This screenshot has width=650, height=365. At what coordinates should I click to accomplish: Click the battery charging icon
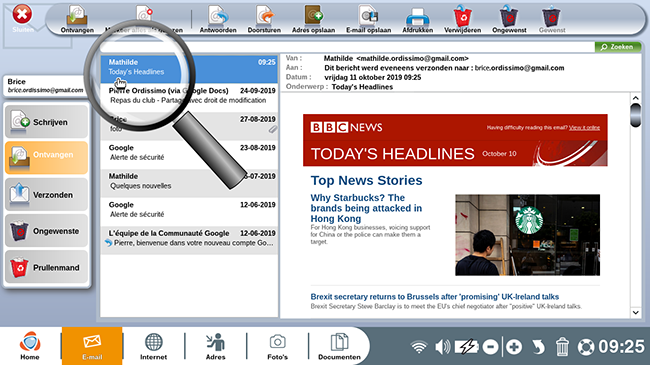pos(466,347)
